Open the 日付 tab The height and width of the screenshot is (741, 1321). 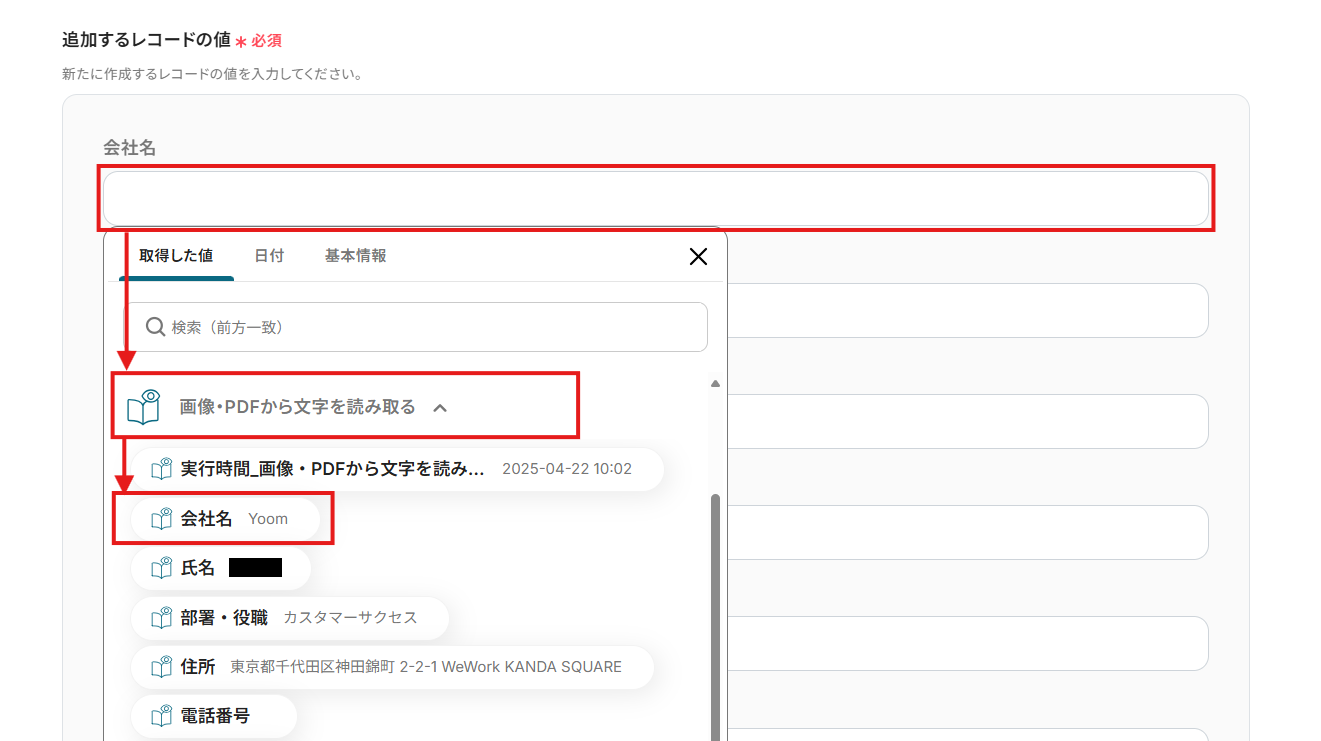pyautogui.click(x=269, y=256)
